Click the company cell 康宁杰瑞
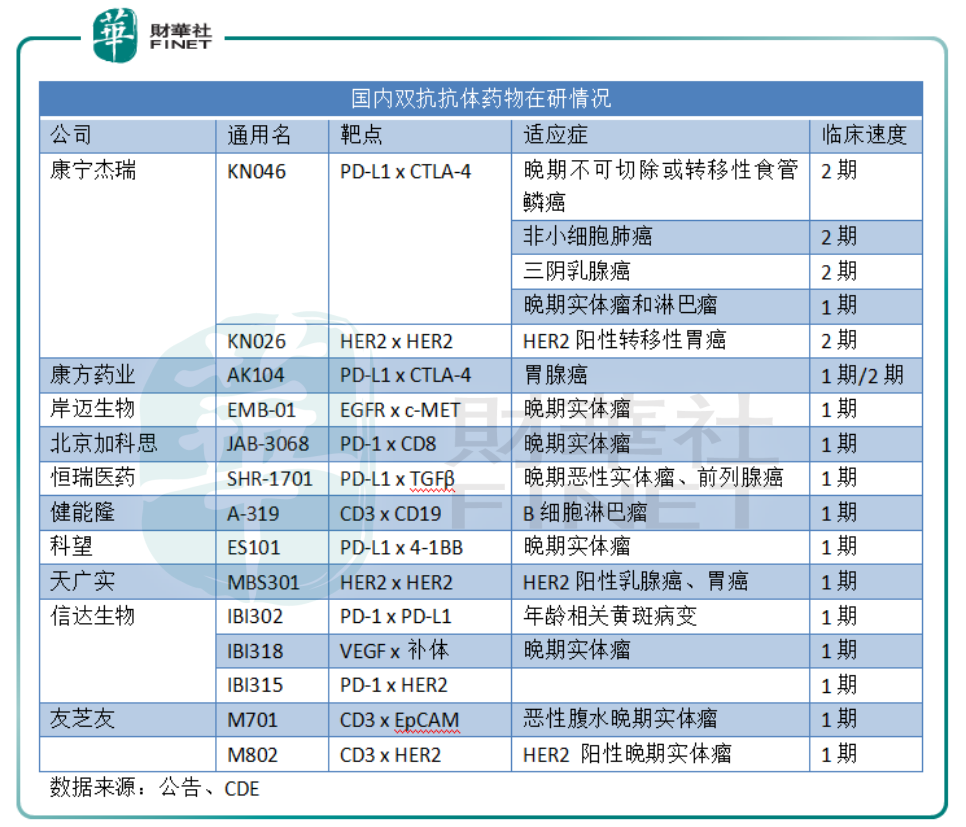Screen dimensions: 966x827 (92, 170)
